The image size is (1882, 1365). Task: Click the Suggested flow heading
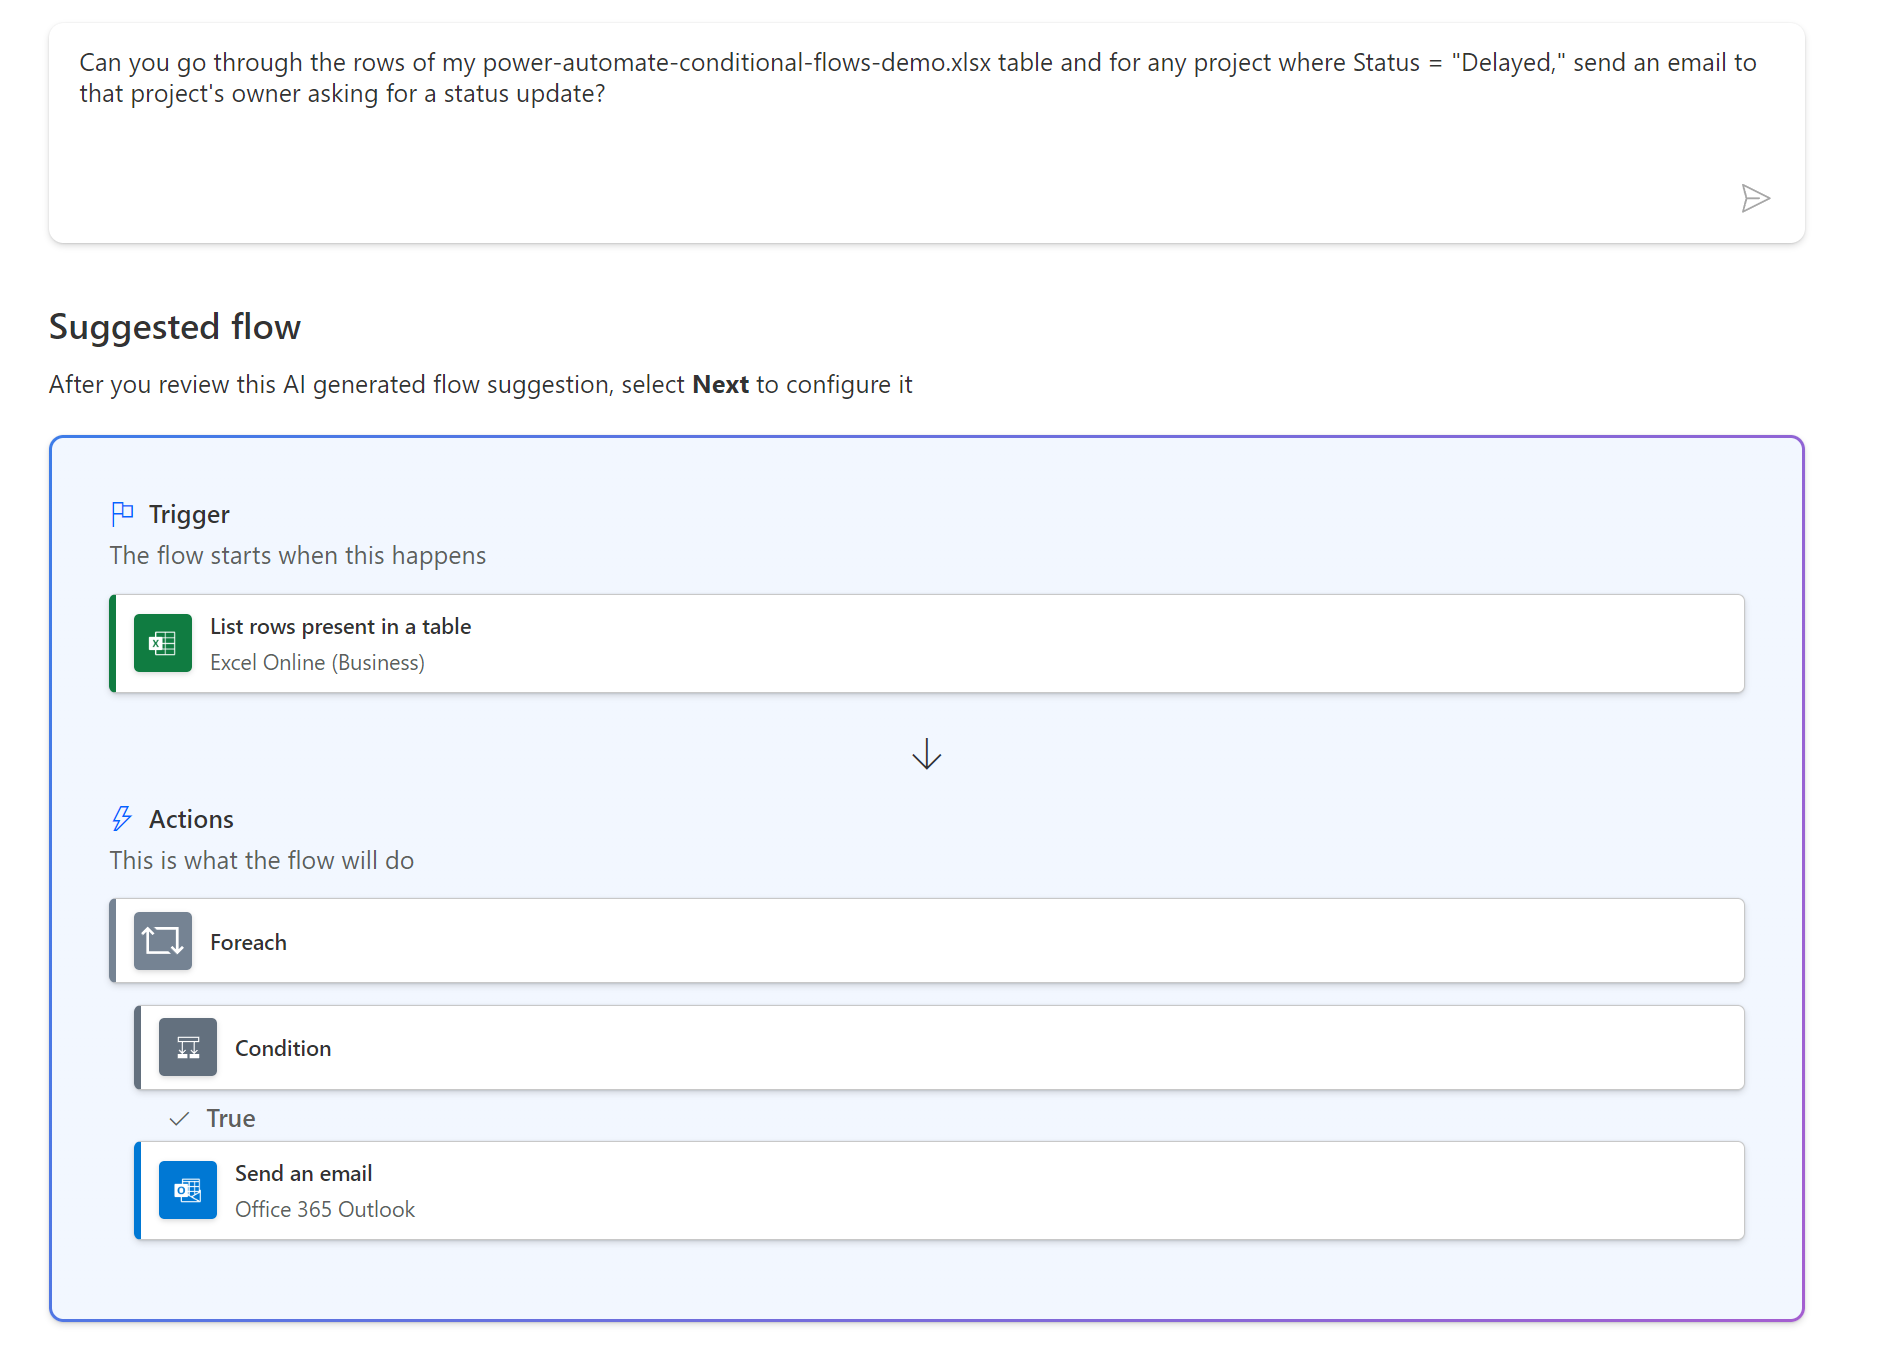tap(175, 327)
